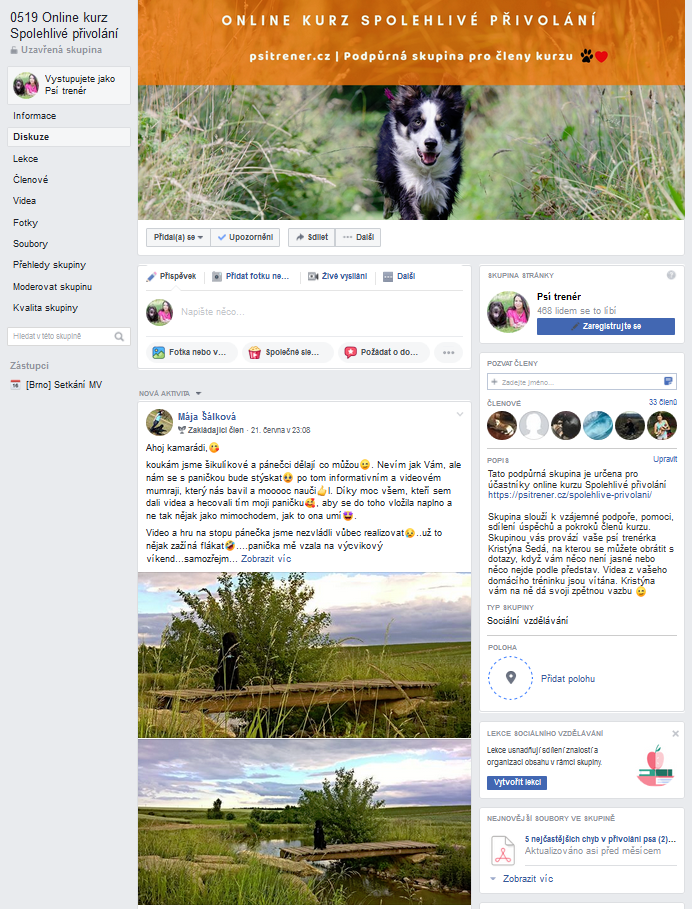Image resolution: width=692 pixels, height=909 pixels.
Task: Select the Příspěvek composer tab
Action: 172,277
